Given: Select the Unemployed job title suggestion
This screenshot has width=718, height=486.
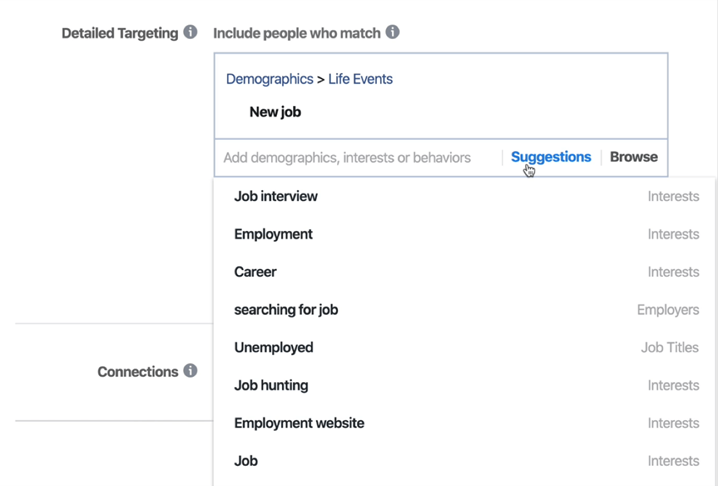Looking at the screenshot, I should pyautogui.click(x=464, y=348).
